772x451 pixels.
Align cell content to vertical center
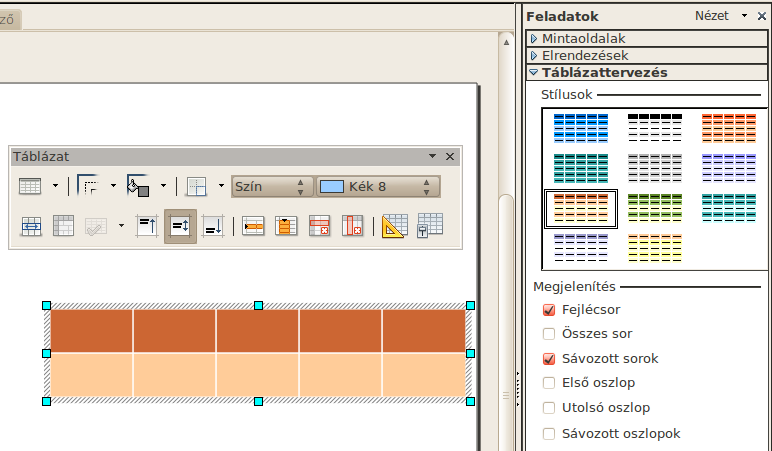(x=180, y=226)
